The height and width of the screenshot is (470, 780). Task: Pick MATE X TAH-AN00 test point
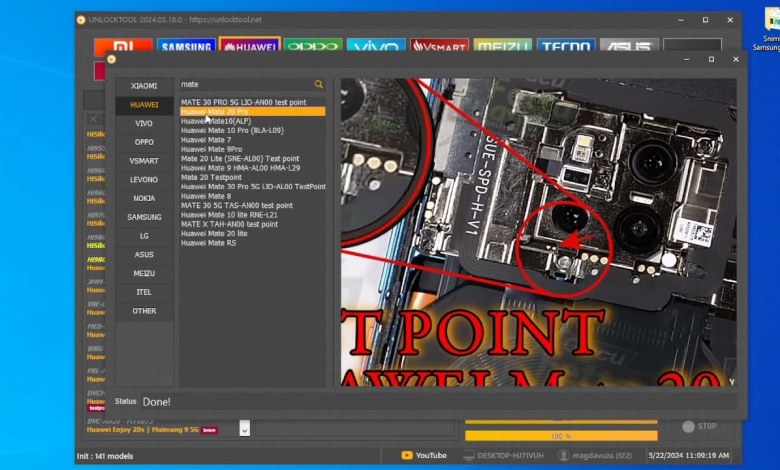click(229, 224)
